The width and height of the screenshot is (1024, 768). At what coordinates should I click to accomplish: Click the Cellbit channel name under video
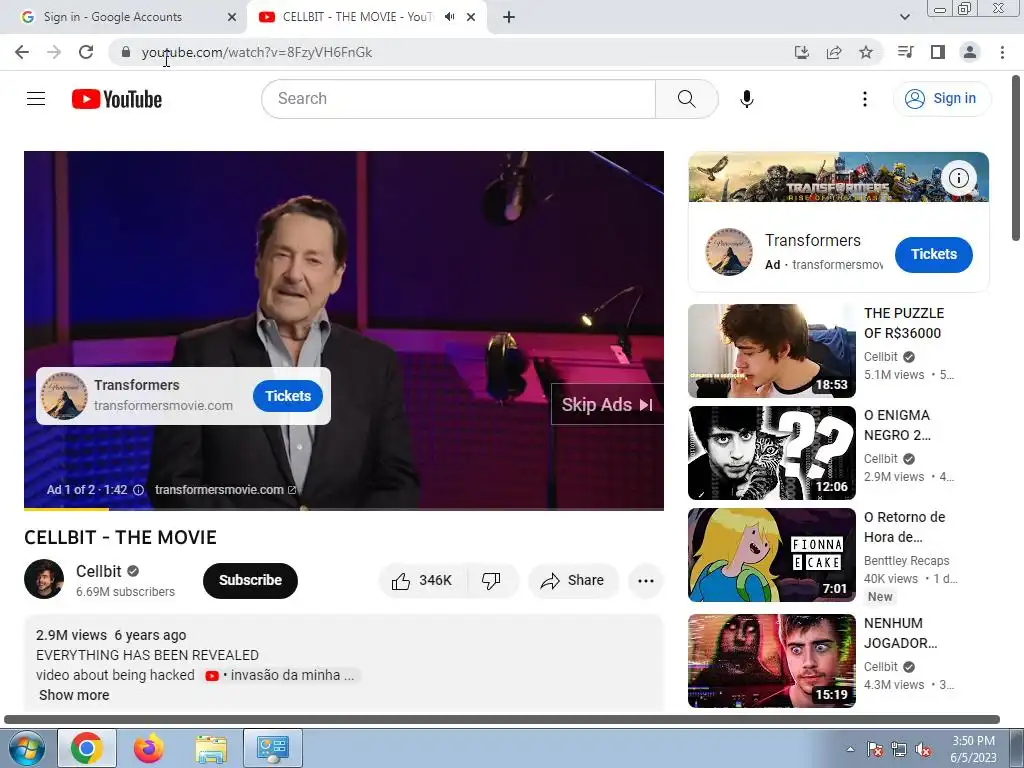click(x=99, y=571)
